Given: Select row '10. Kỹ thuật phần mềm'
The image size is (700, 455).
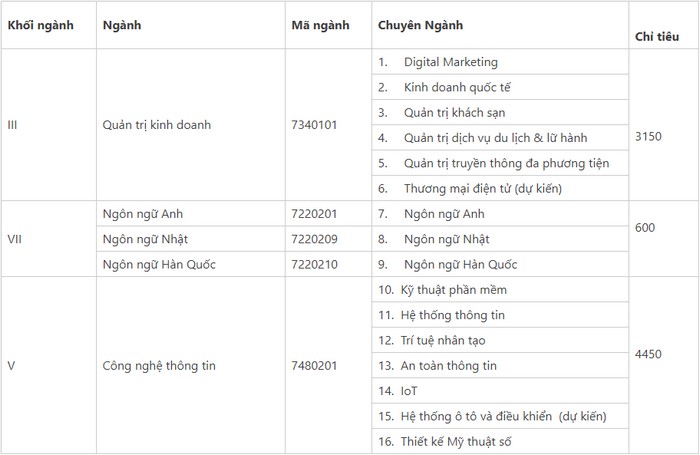Looking at the screenshot, I should [x=500, y=290].
